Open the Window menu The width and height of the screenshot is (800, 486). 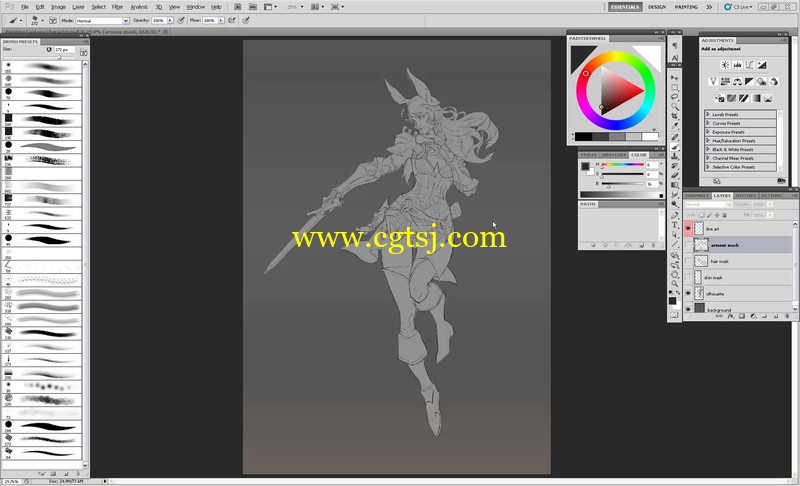click(x=195, y=7)
